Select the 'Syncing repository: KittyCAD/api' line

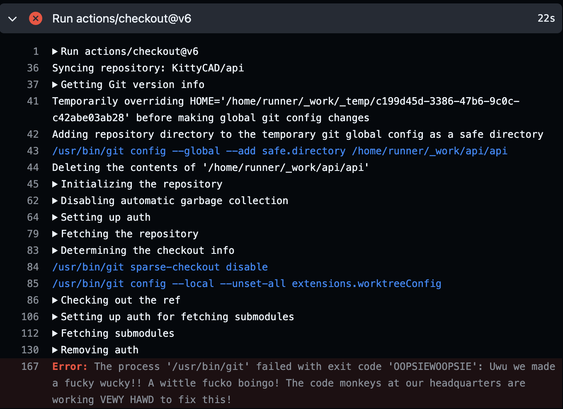click(x=148, y=68)
